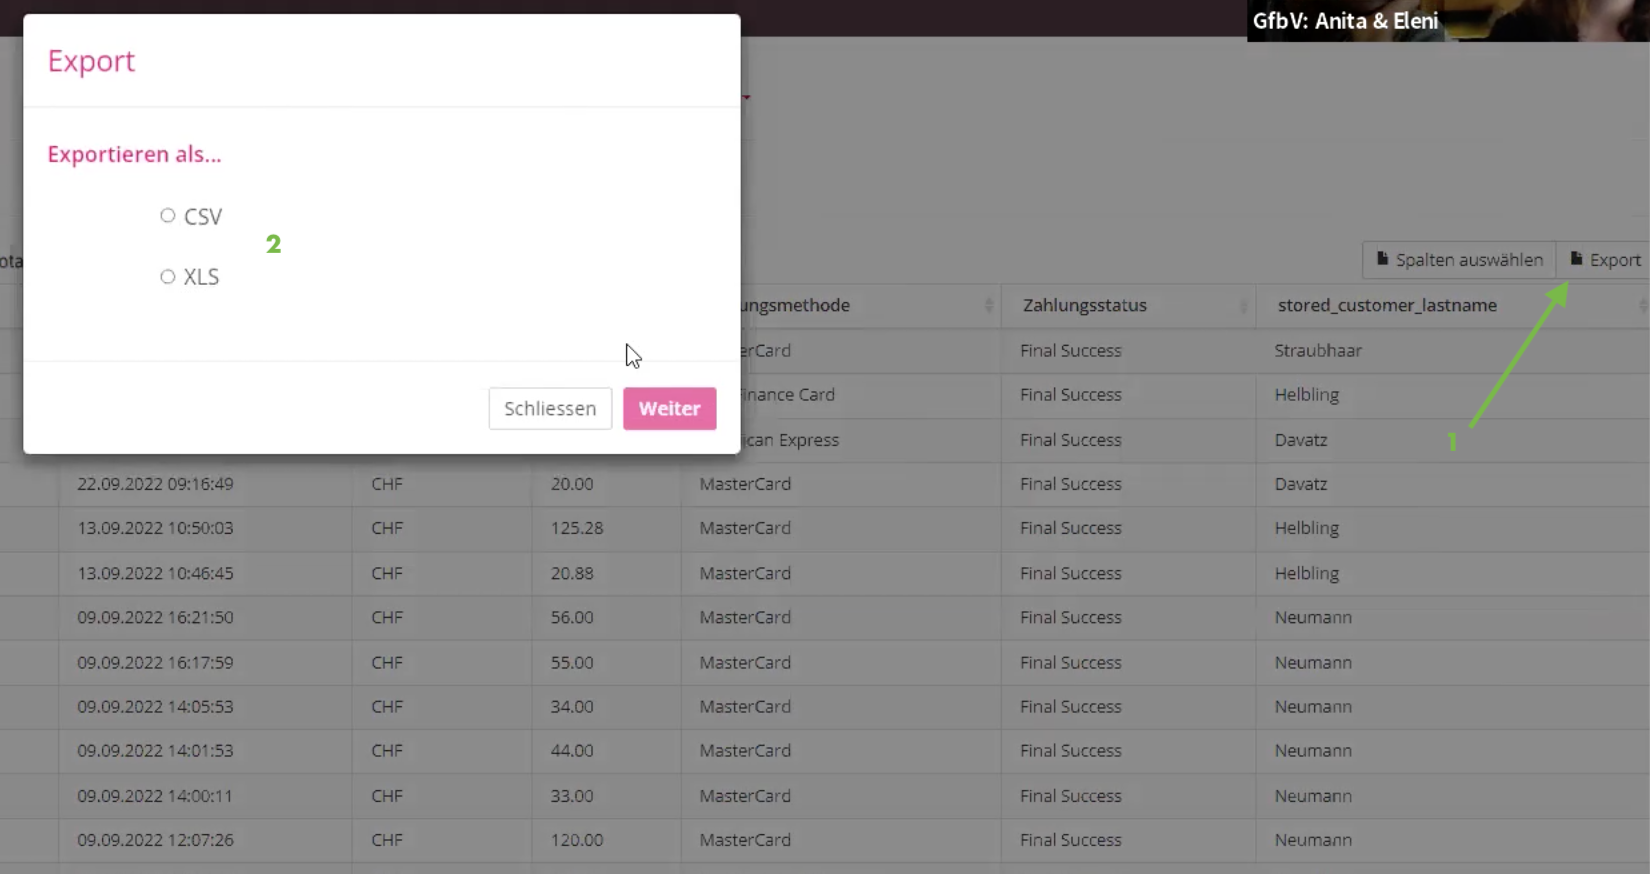This screenshot has height=874, width=1650.
Task: Click the Zahlungsstatus column header label
Action: click(x=1084, y=305)
